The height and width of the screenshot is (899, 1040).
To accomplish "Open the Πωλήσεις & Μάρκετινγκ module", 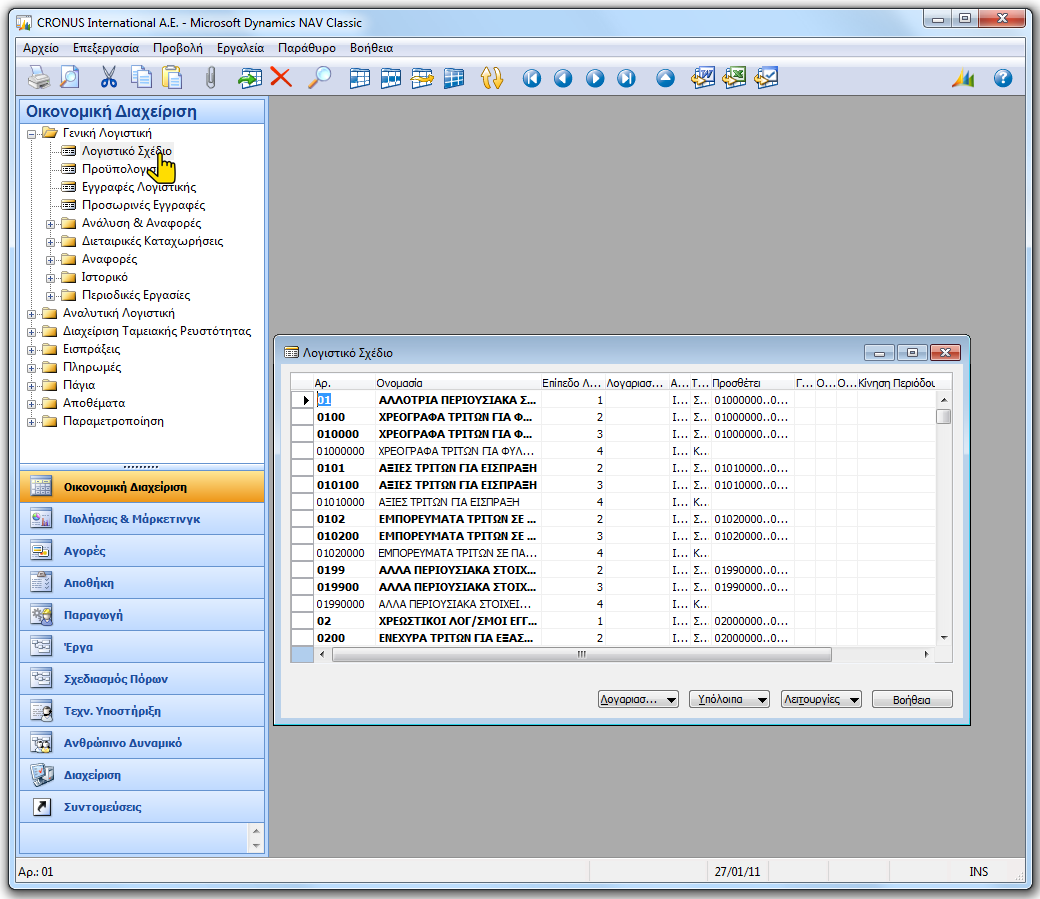I will click(x=142, y=519).
